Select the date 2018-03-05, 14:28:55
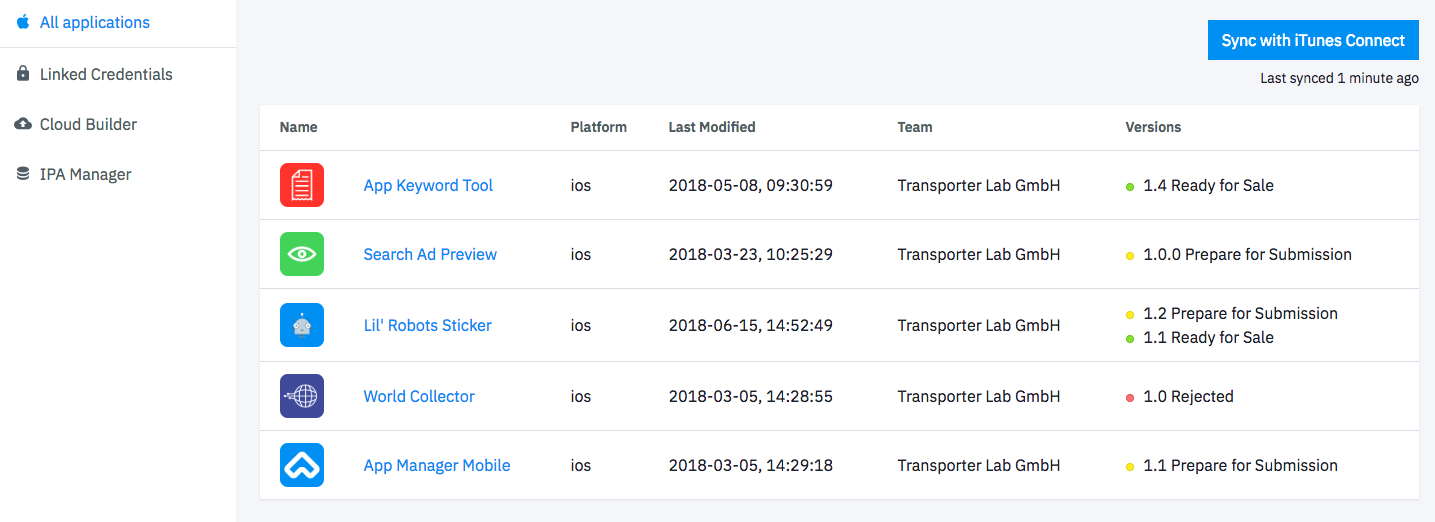1435x522 pixels. (x=750, y=396)
